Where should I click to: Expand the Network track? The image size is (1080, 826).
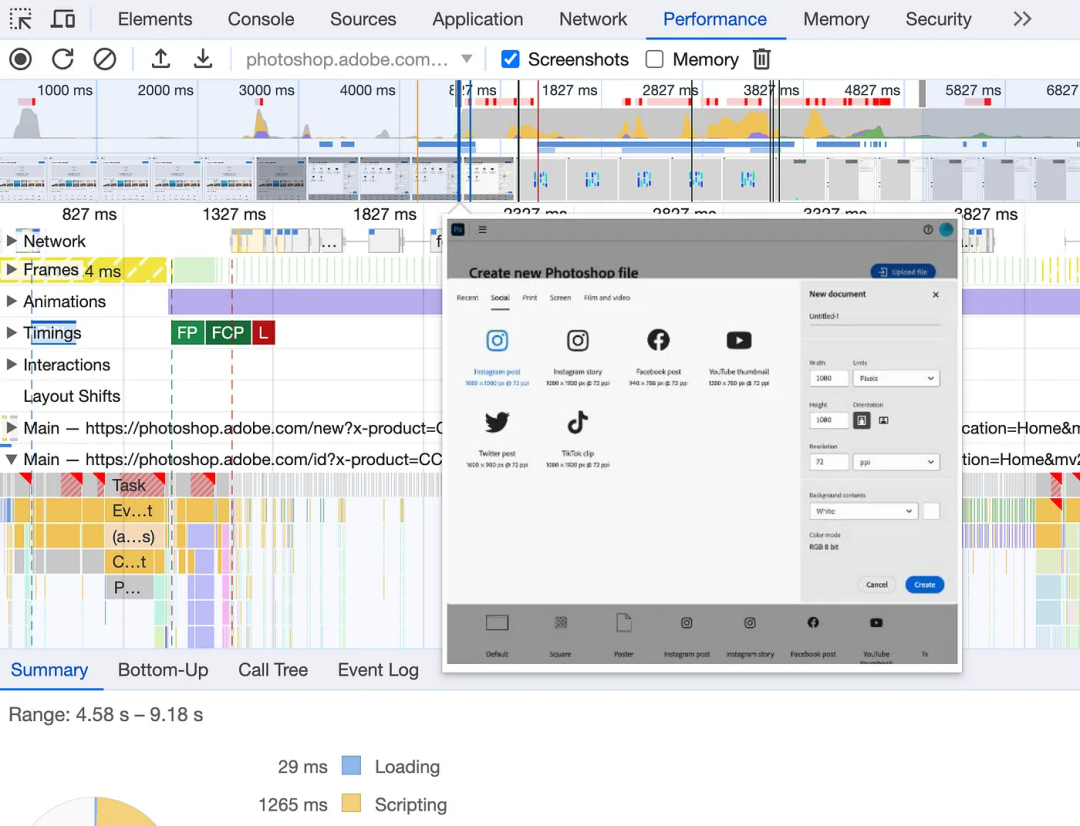[x=11, y=240]
